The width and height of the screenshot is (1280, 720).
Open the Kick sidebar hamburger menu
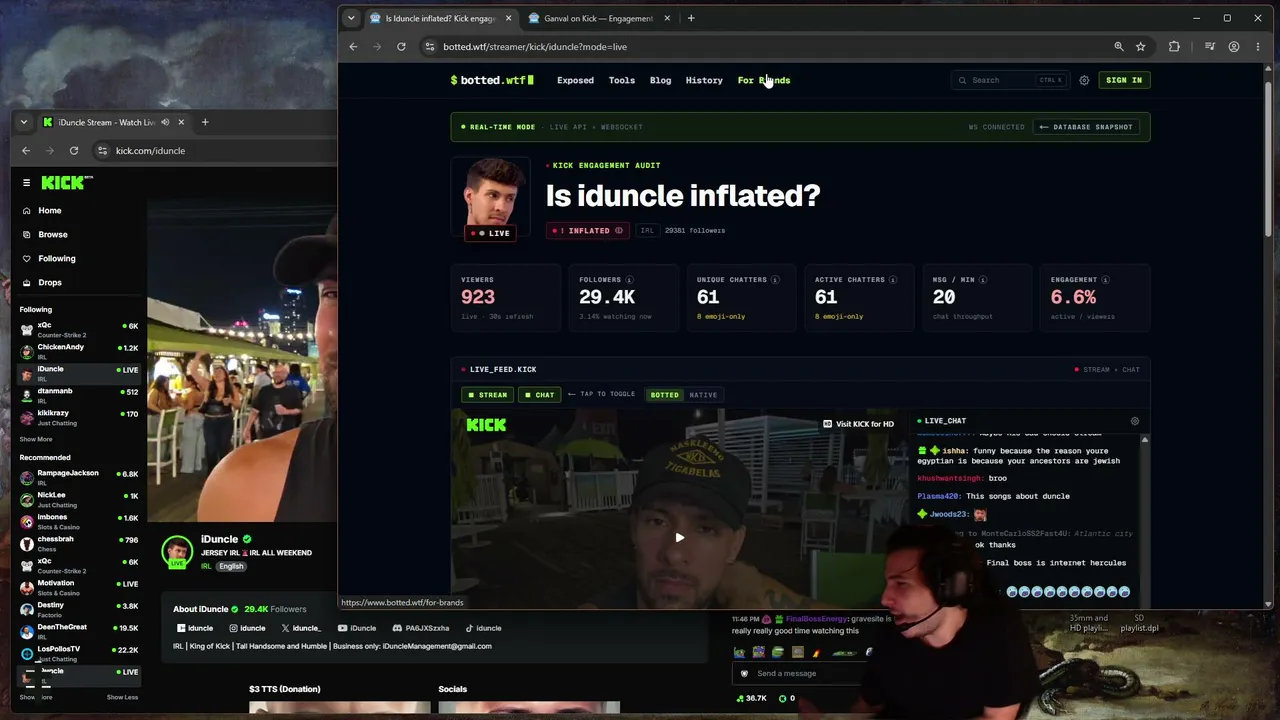(x=27, y=183)
